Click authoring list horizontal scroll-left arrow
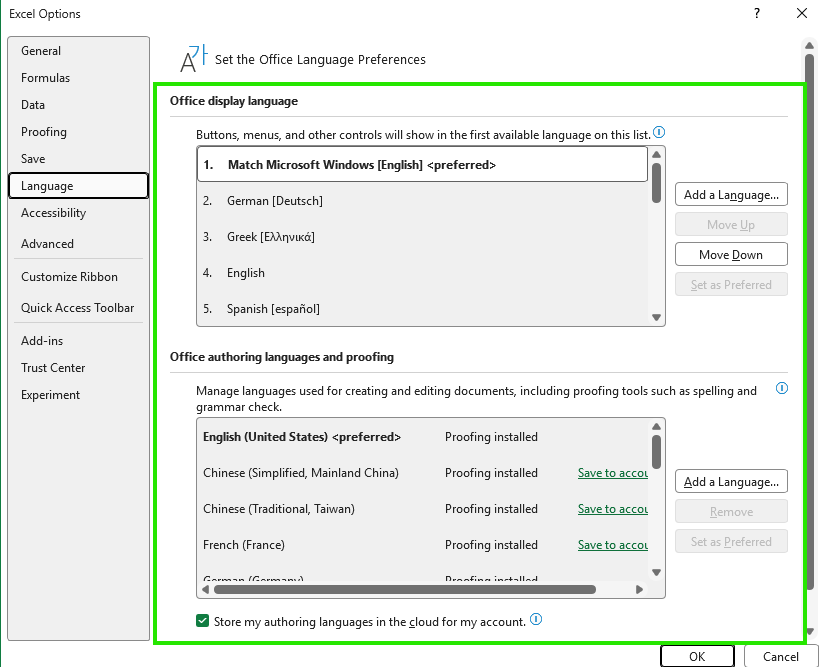The image size is (819, 667). point(205,589)
